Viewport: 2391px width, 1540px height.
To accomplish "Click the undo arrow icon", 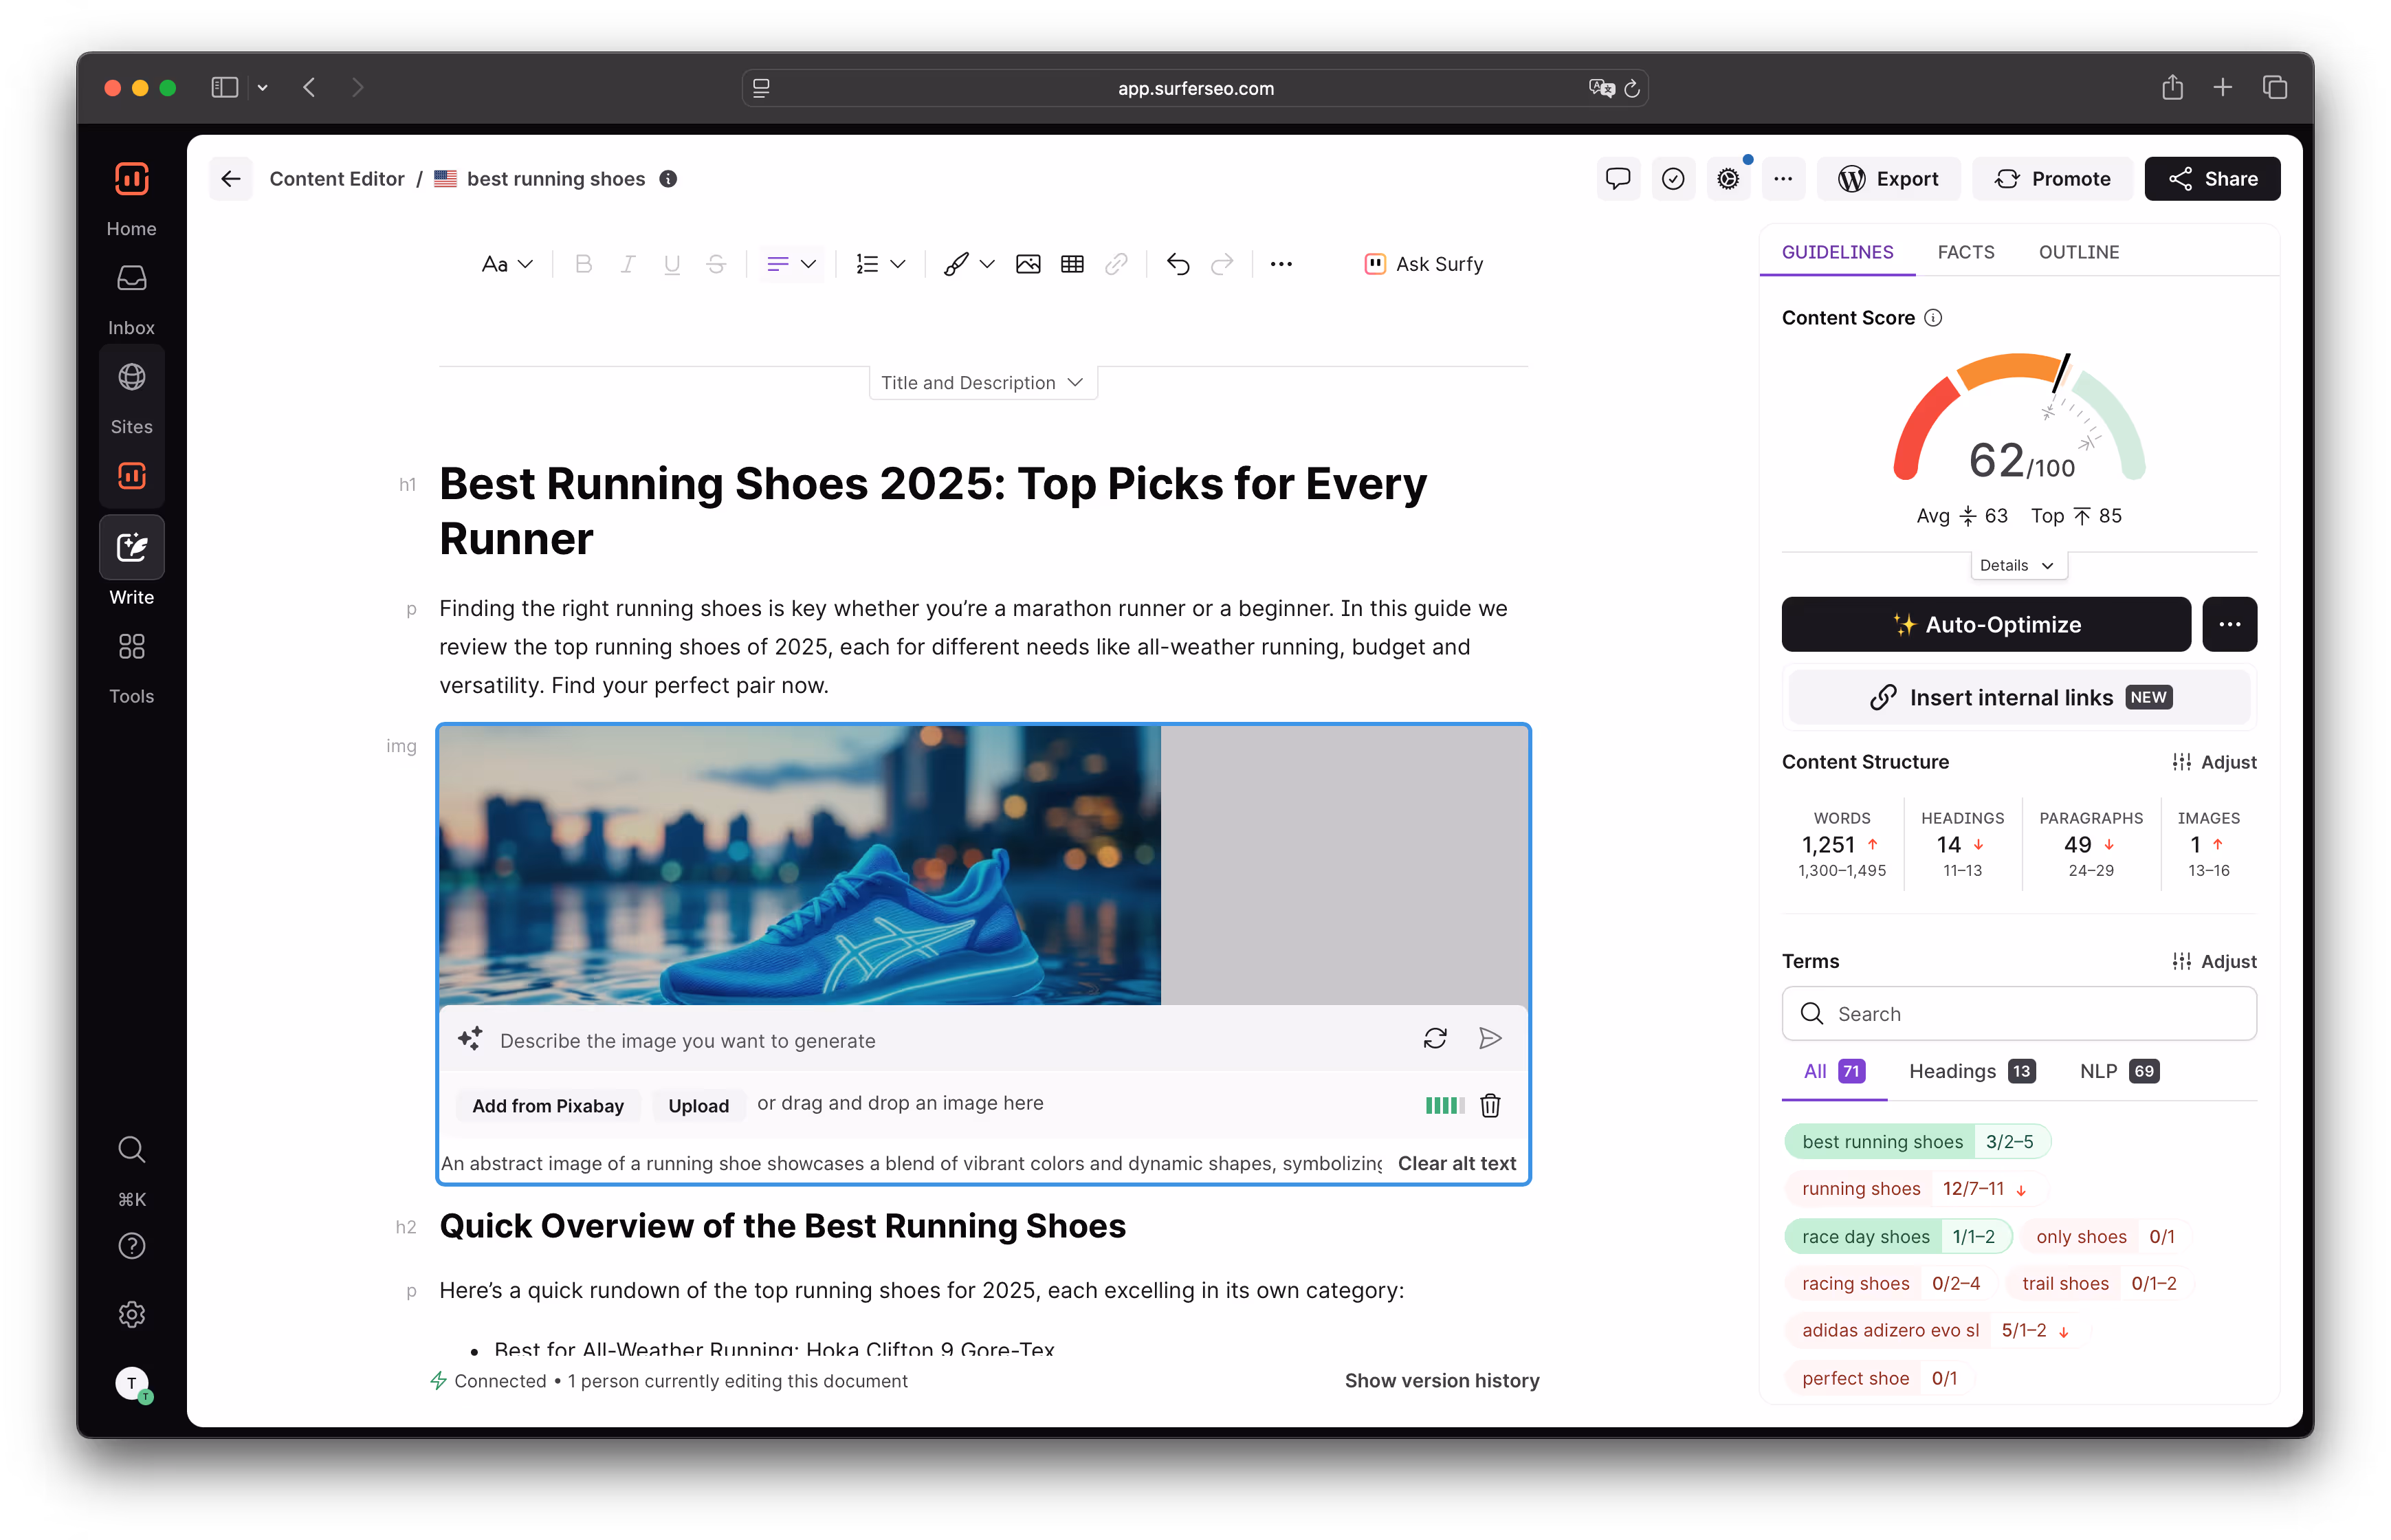I will tap(1178, 264).
